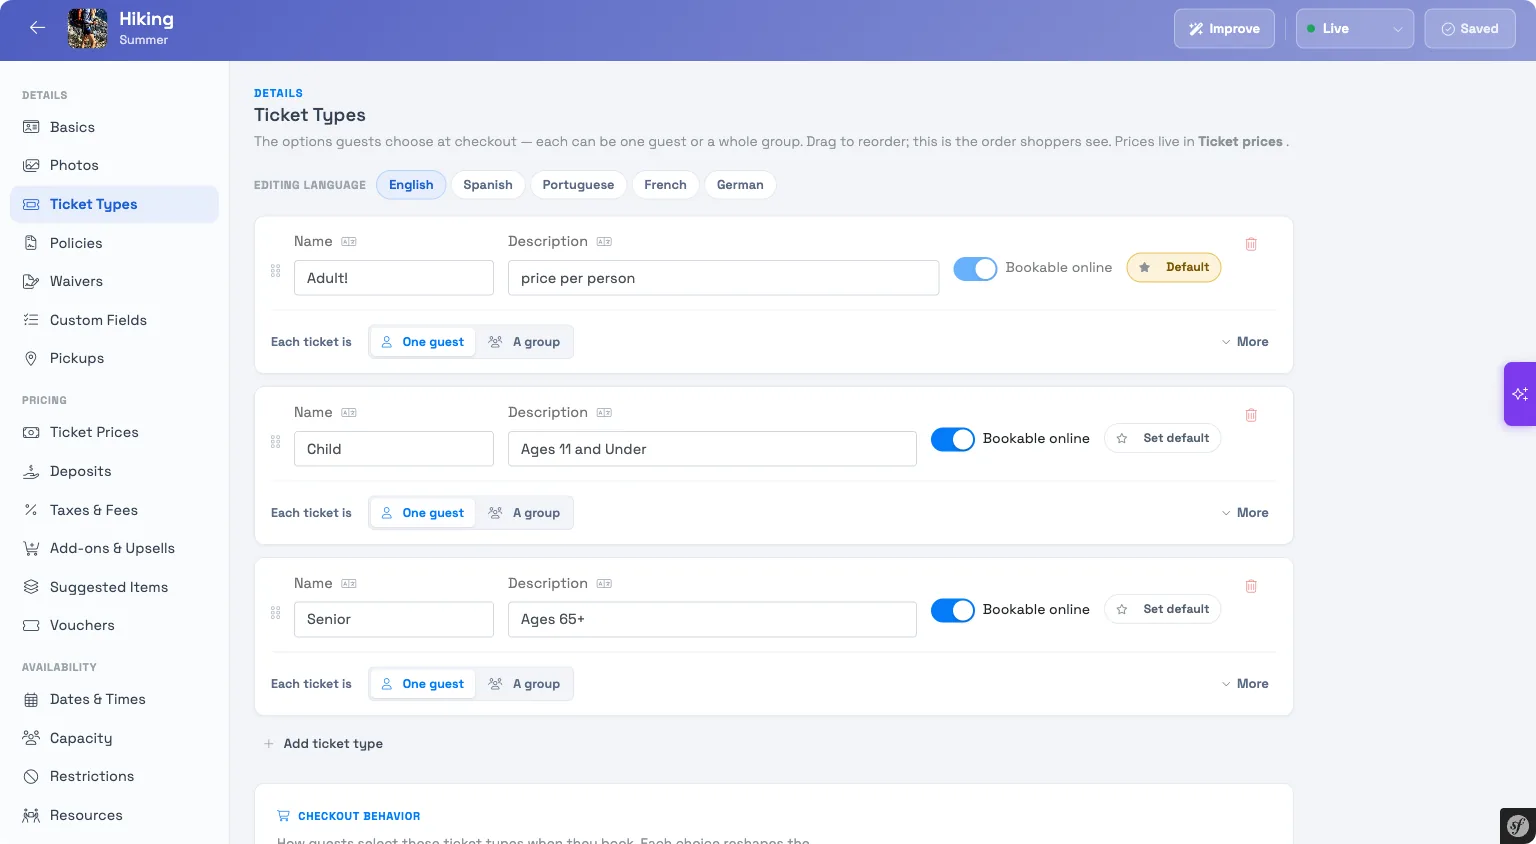Select One guest for Child ticket
The width and height of the screenshot is (1536, 844).
423,513
